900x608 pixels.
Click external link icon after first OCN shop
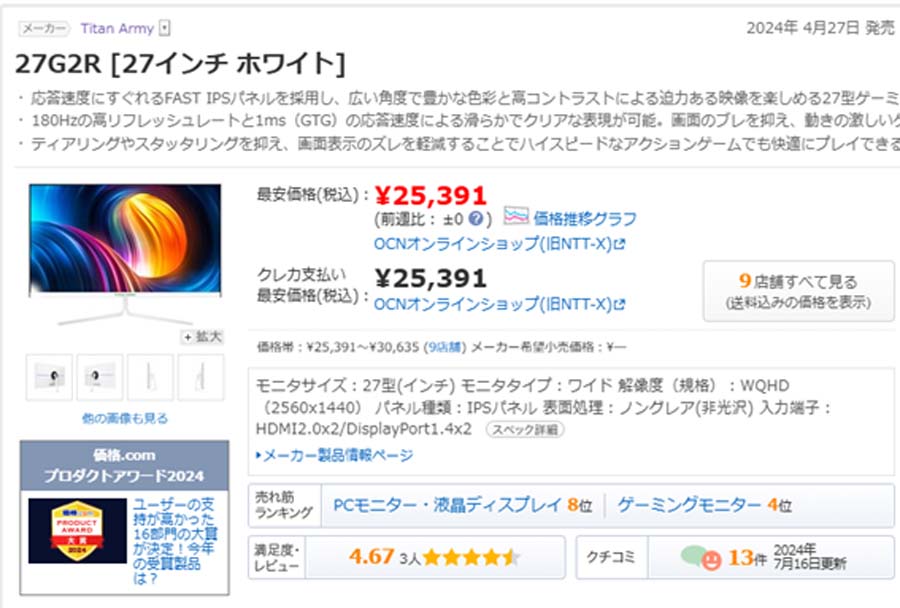619,245
